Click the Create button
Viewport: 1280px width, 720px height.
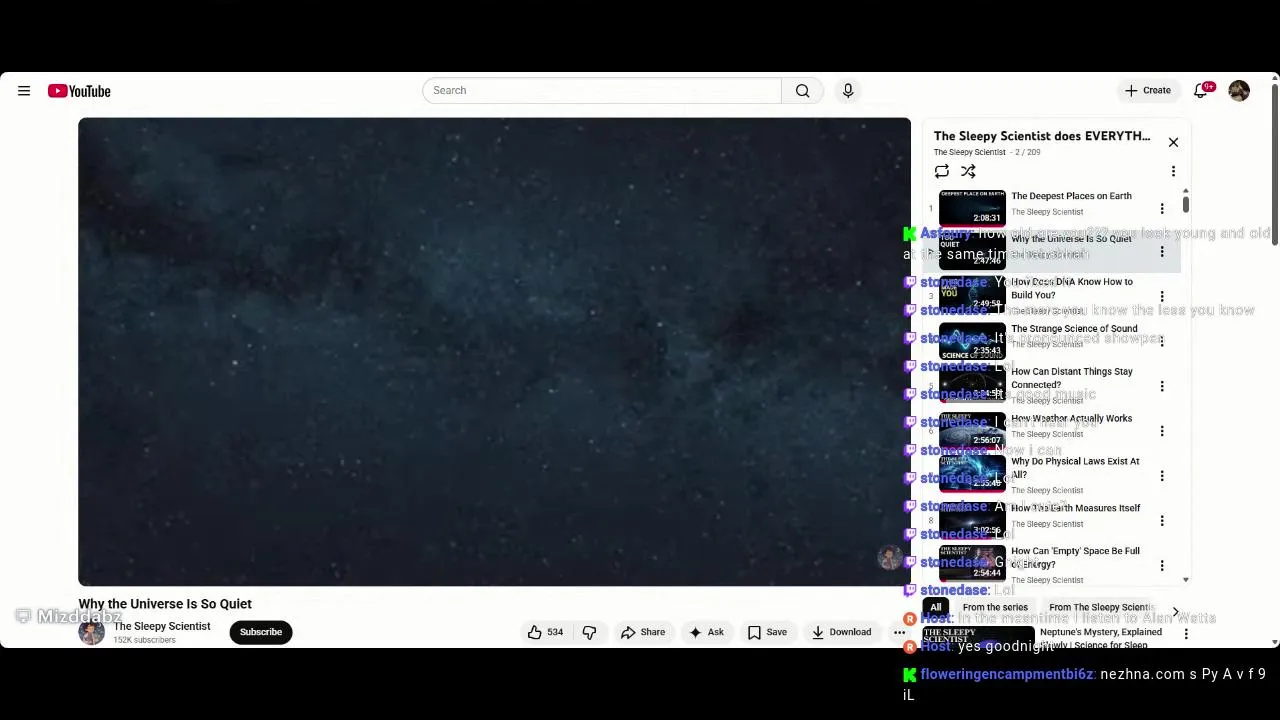point(1147,91)
